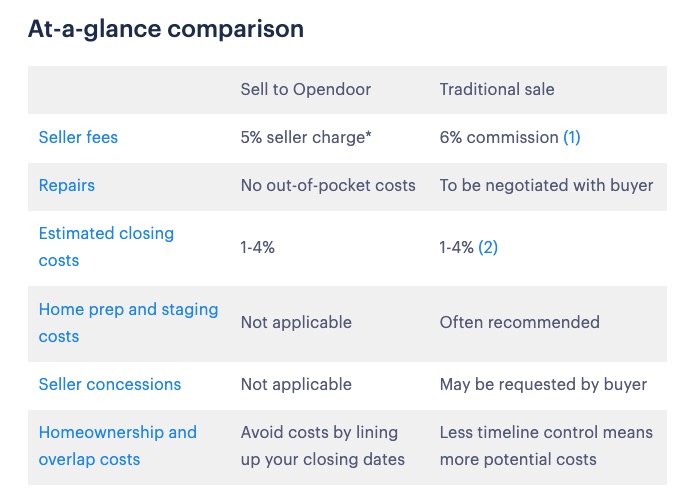
Task: Click Avoid costs by lining up cell
Action: click(x=323, y=445)
